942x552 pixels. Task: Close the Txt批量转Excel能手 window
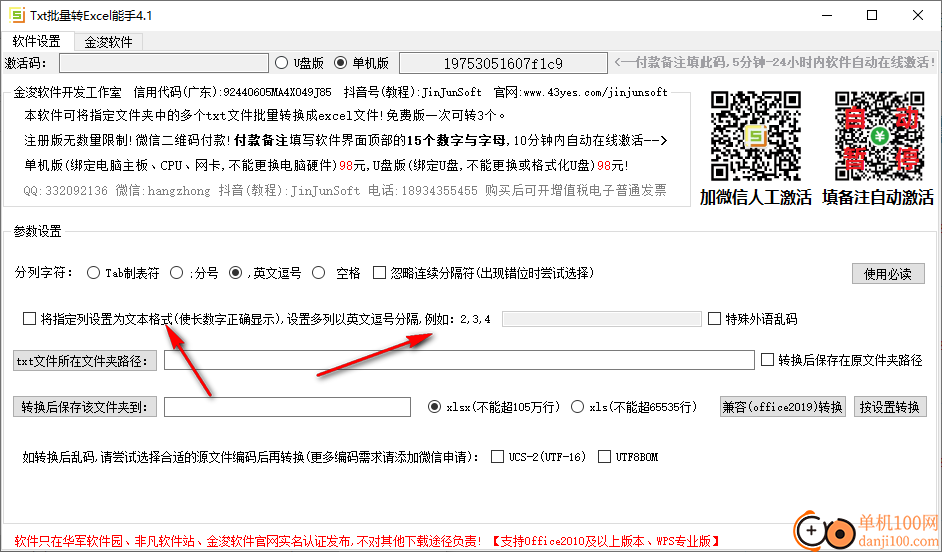pyautogui.click(x=918, y=16)
